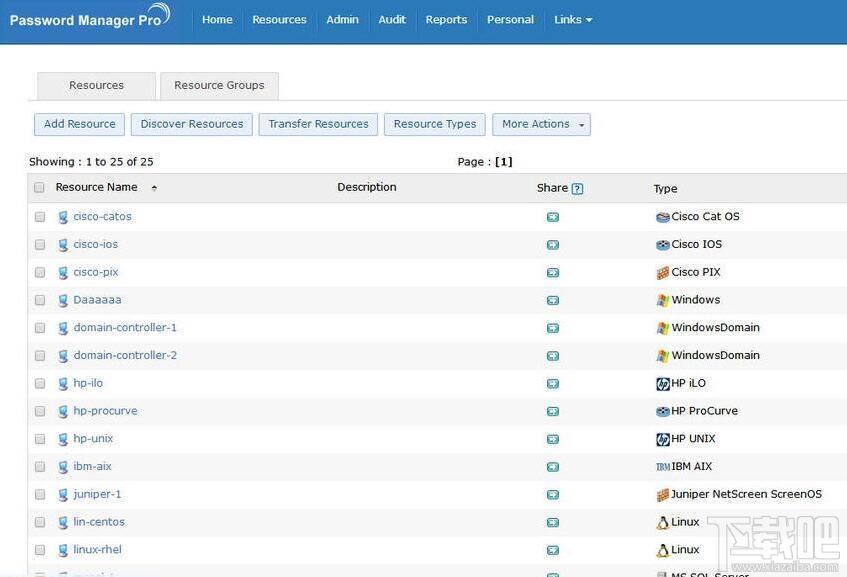The height and width of the screenshot is (577, 847).
Task: Click the share icon for lin-centos
Action: coord(553,522)
